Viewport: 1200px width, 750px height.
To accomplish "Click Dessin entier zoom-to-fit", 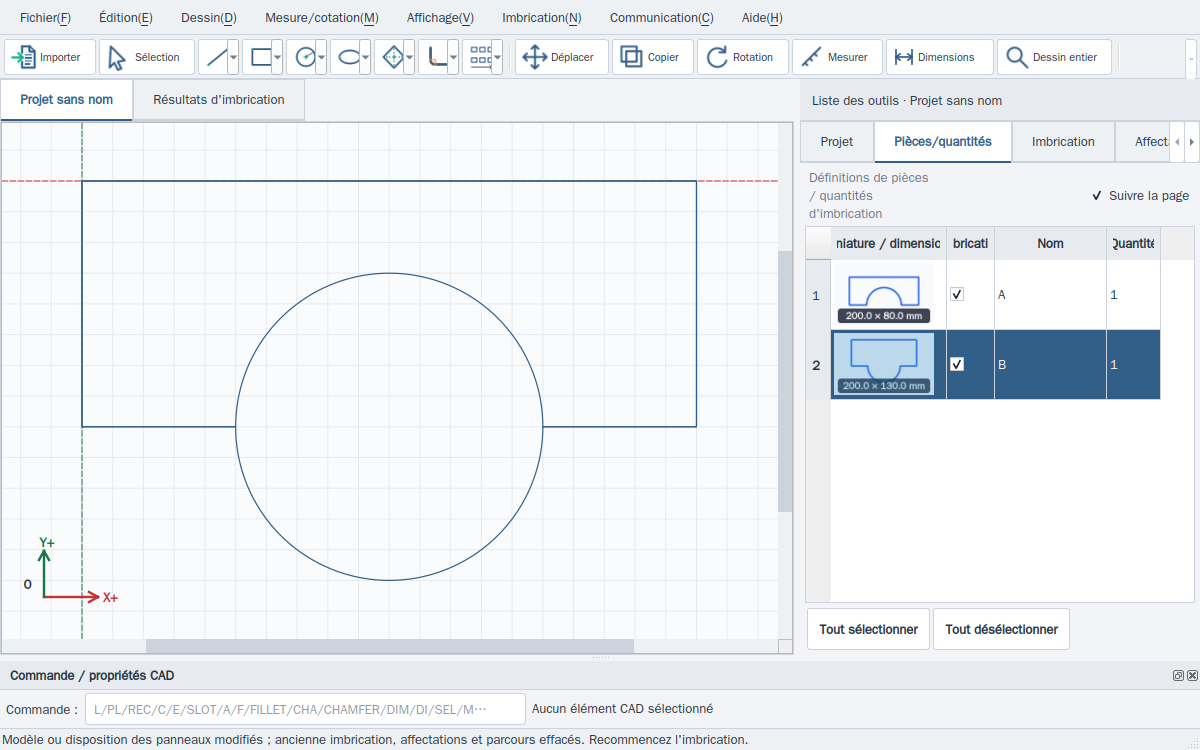I will [x=1054, y=57].
